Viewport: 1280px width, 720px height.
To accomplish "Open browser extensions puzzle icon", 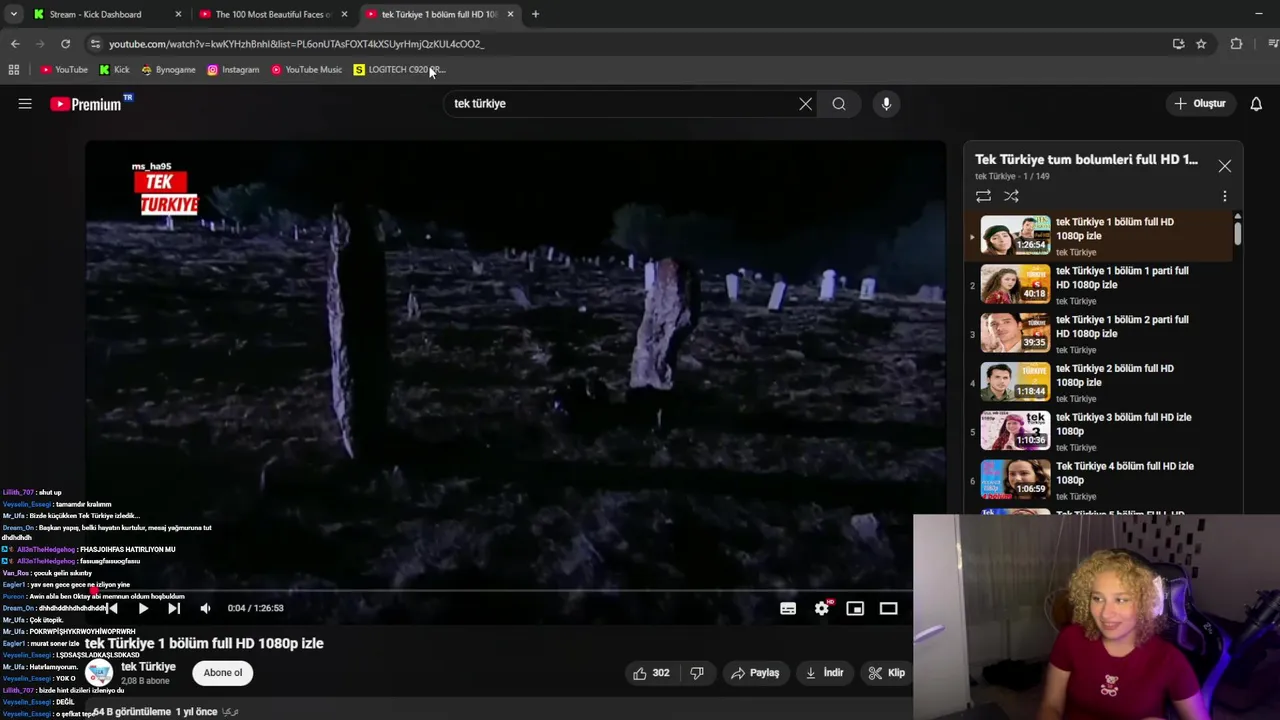I will pos(1236,44).
